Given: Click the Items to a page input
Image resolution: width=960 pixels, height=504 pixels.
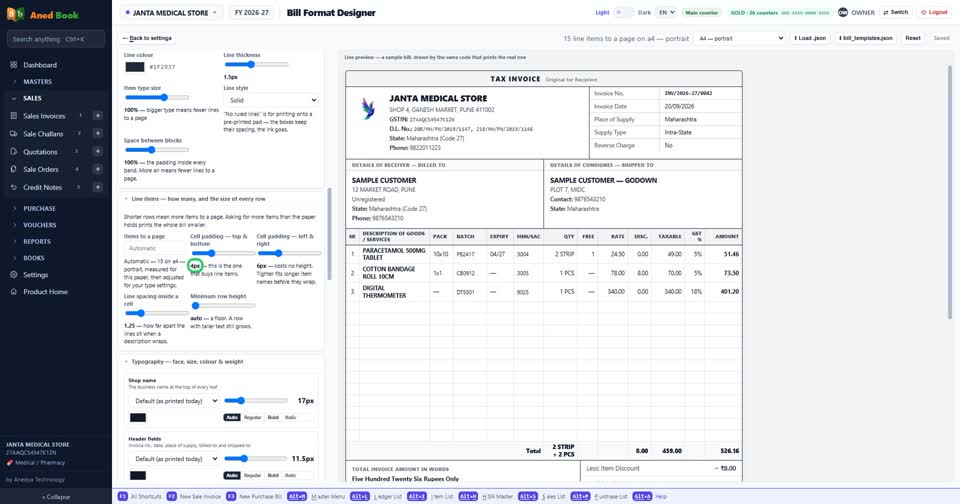Looking at the screenshot, I should point(154,248).
